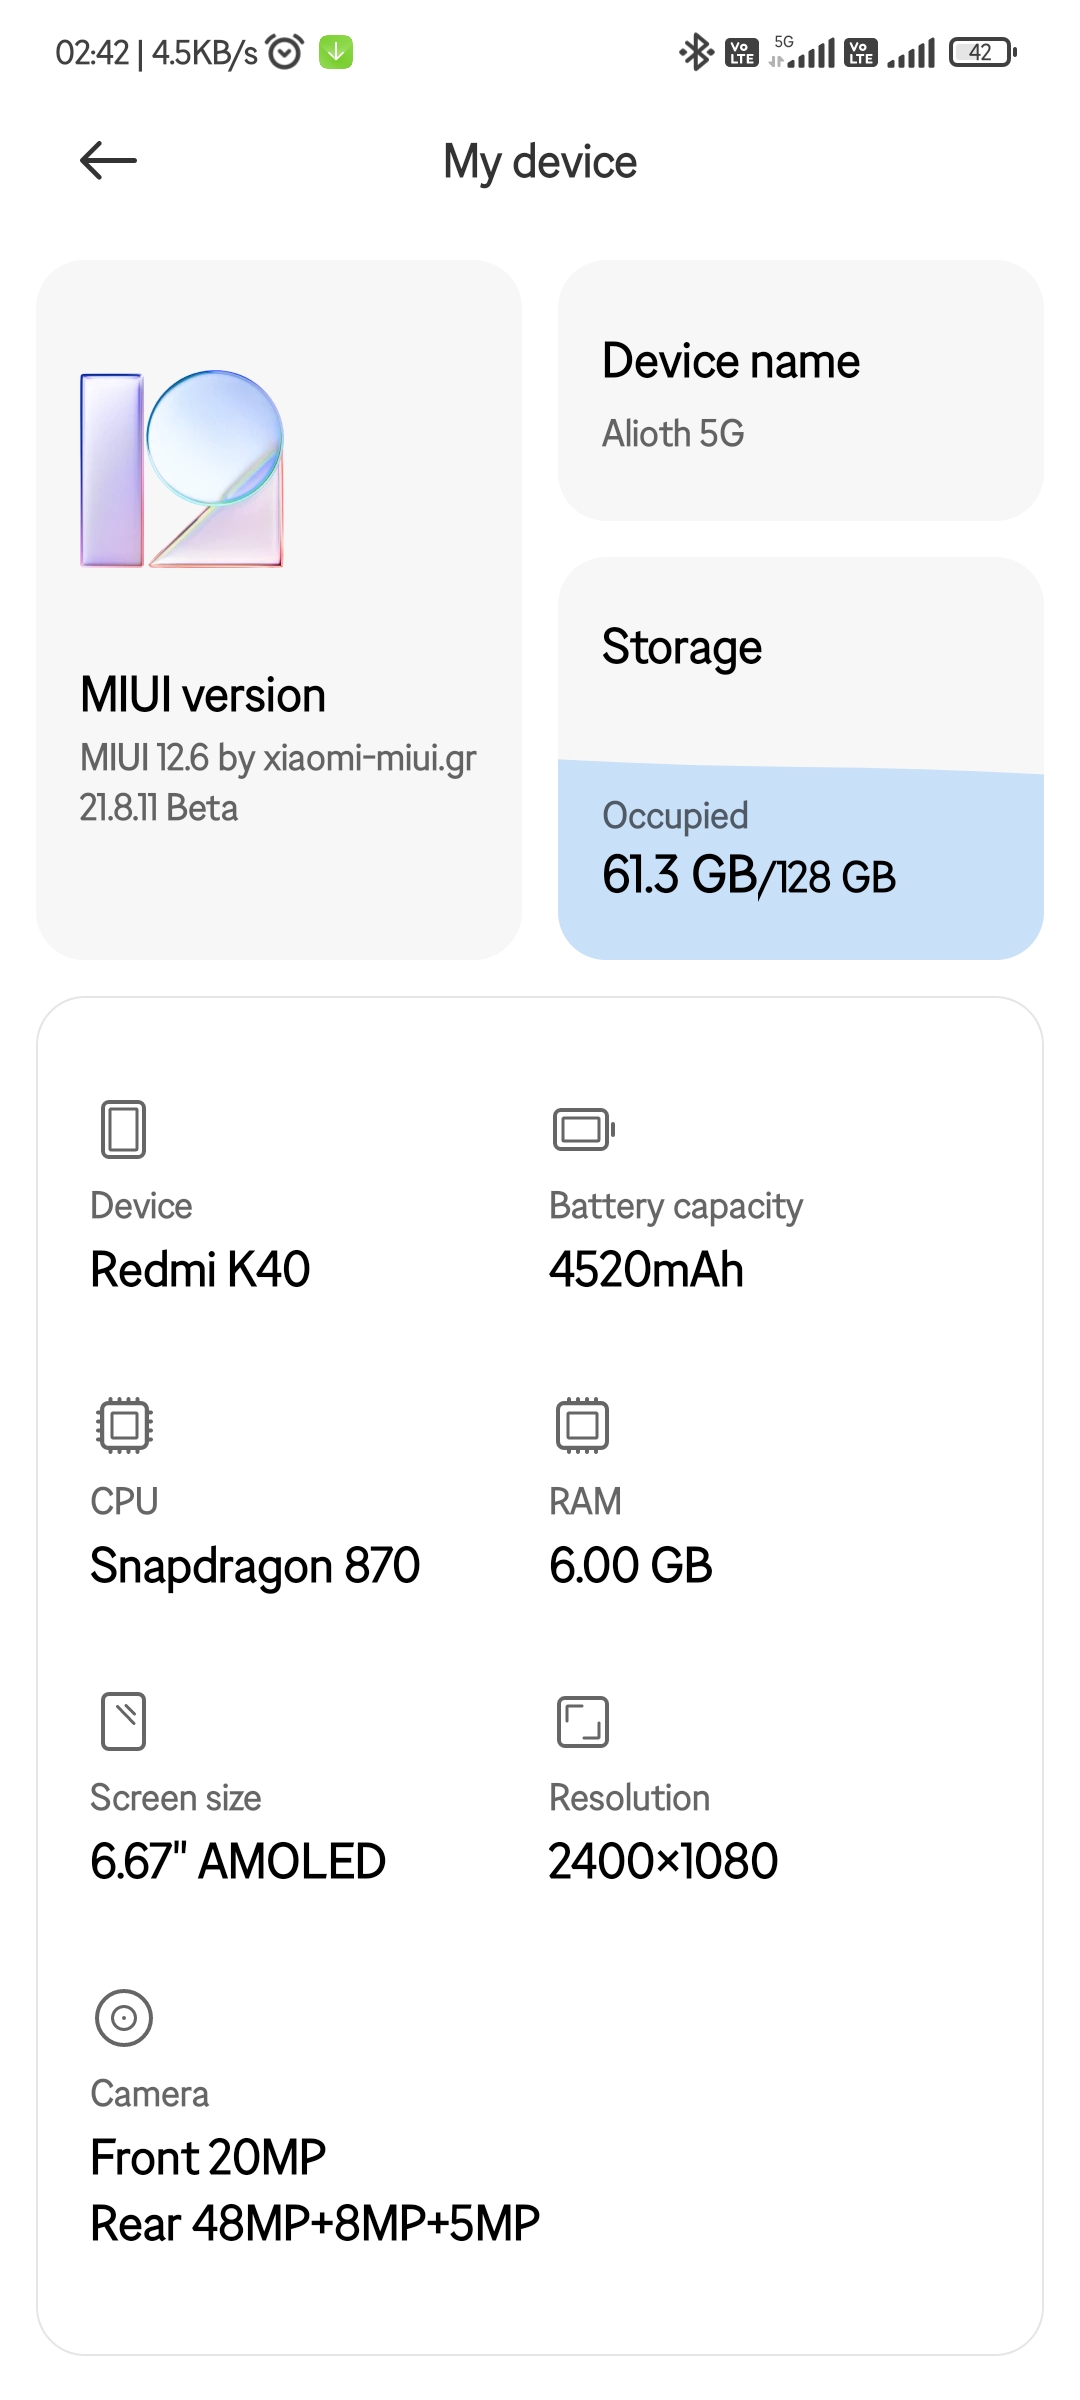Open the Device name card

point(800,391)
